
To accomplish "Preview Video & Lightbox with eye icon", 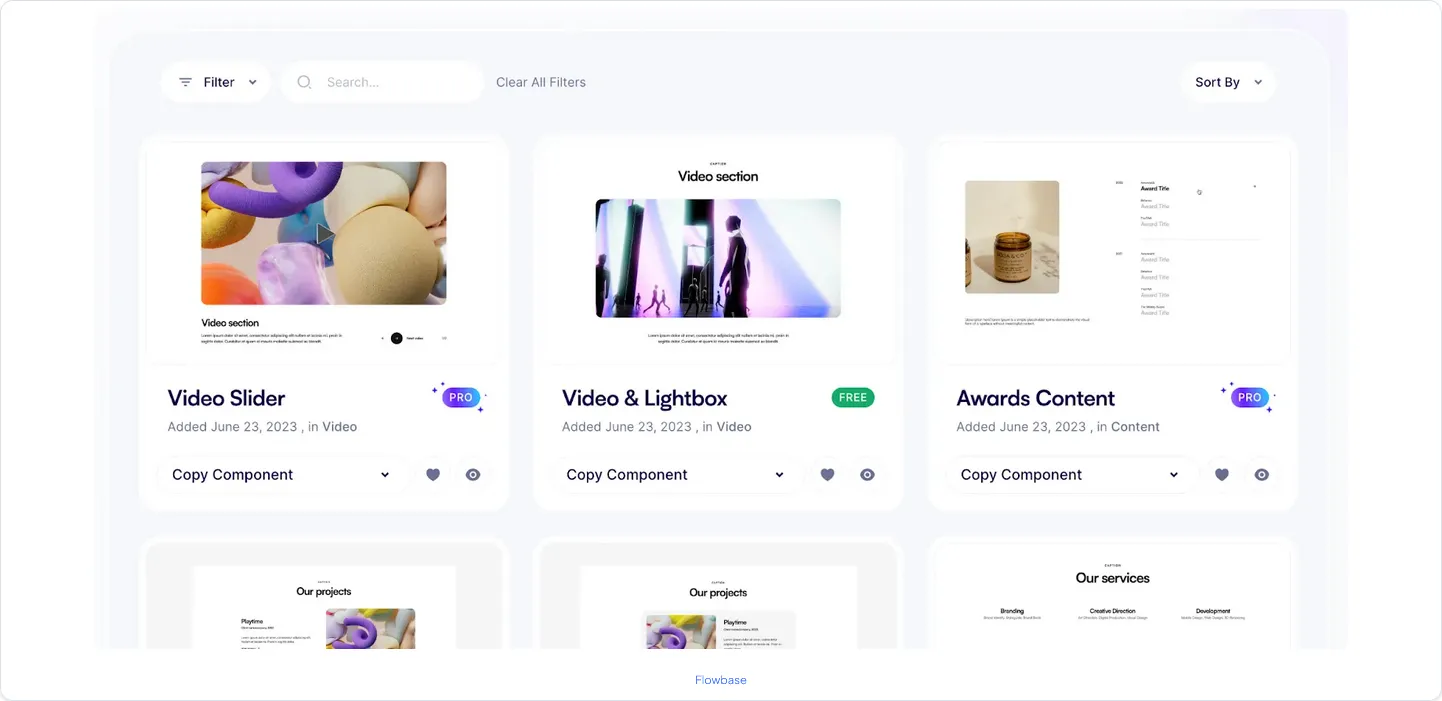I will click(x=867, y=475).
